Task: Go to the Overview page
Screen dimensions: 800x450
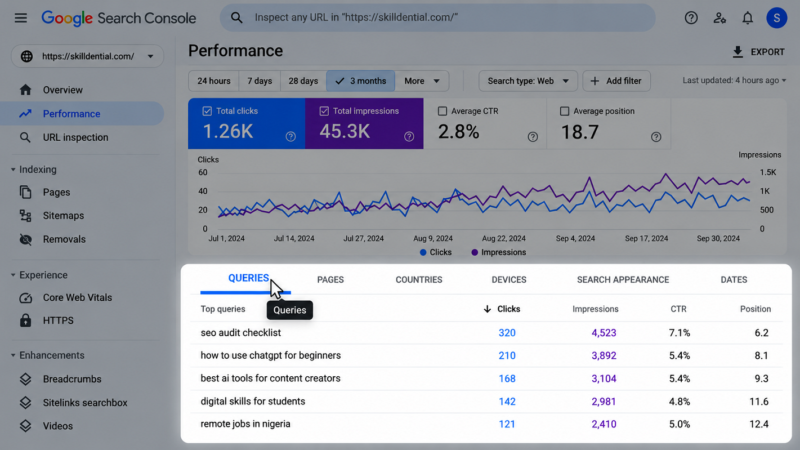Action: coord(63,90)
